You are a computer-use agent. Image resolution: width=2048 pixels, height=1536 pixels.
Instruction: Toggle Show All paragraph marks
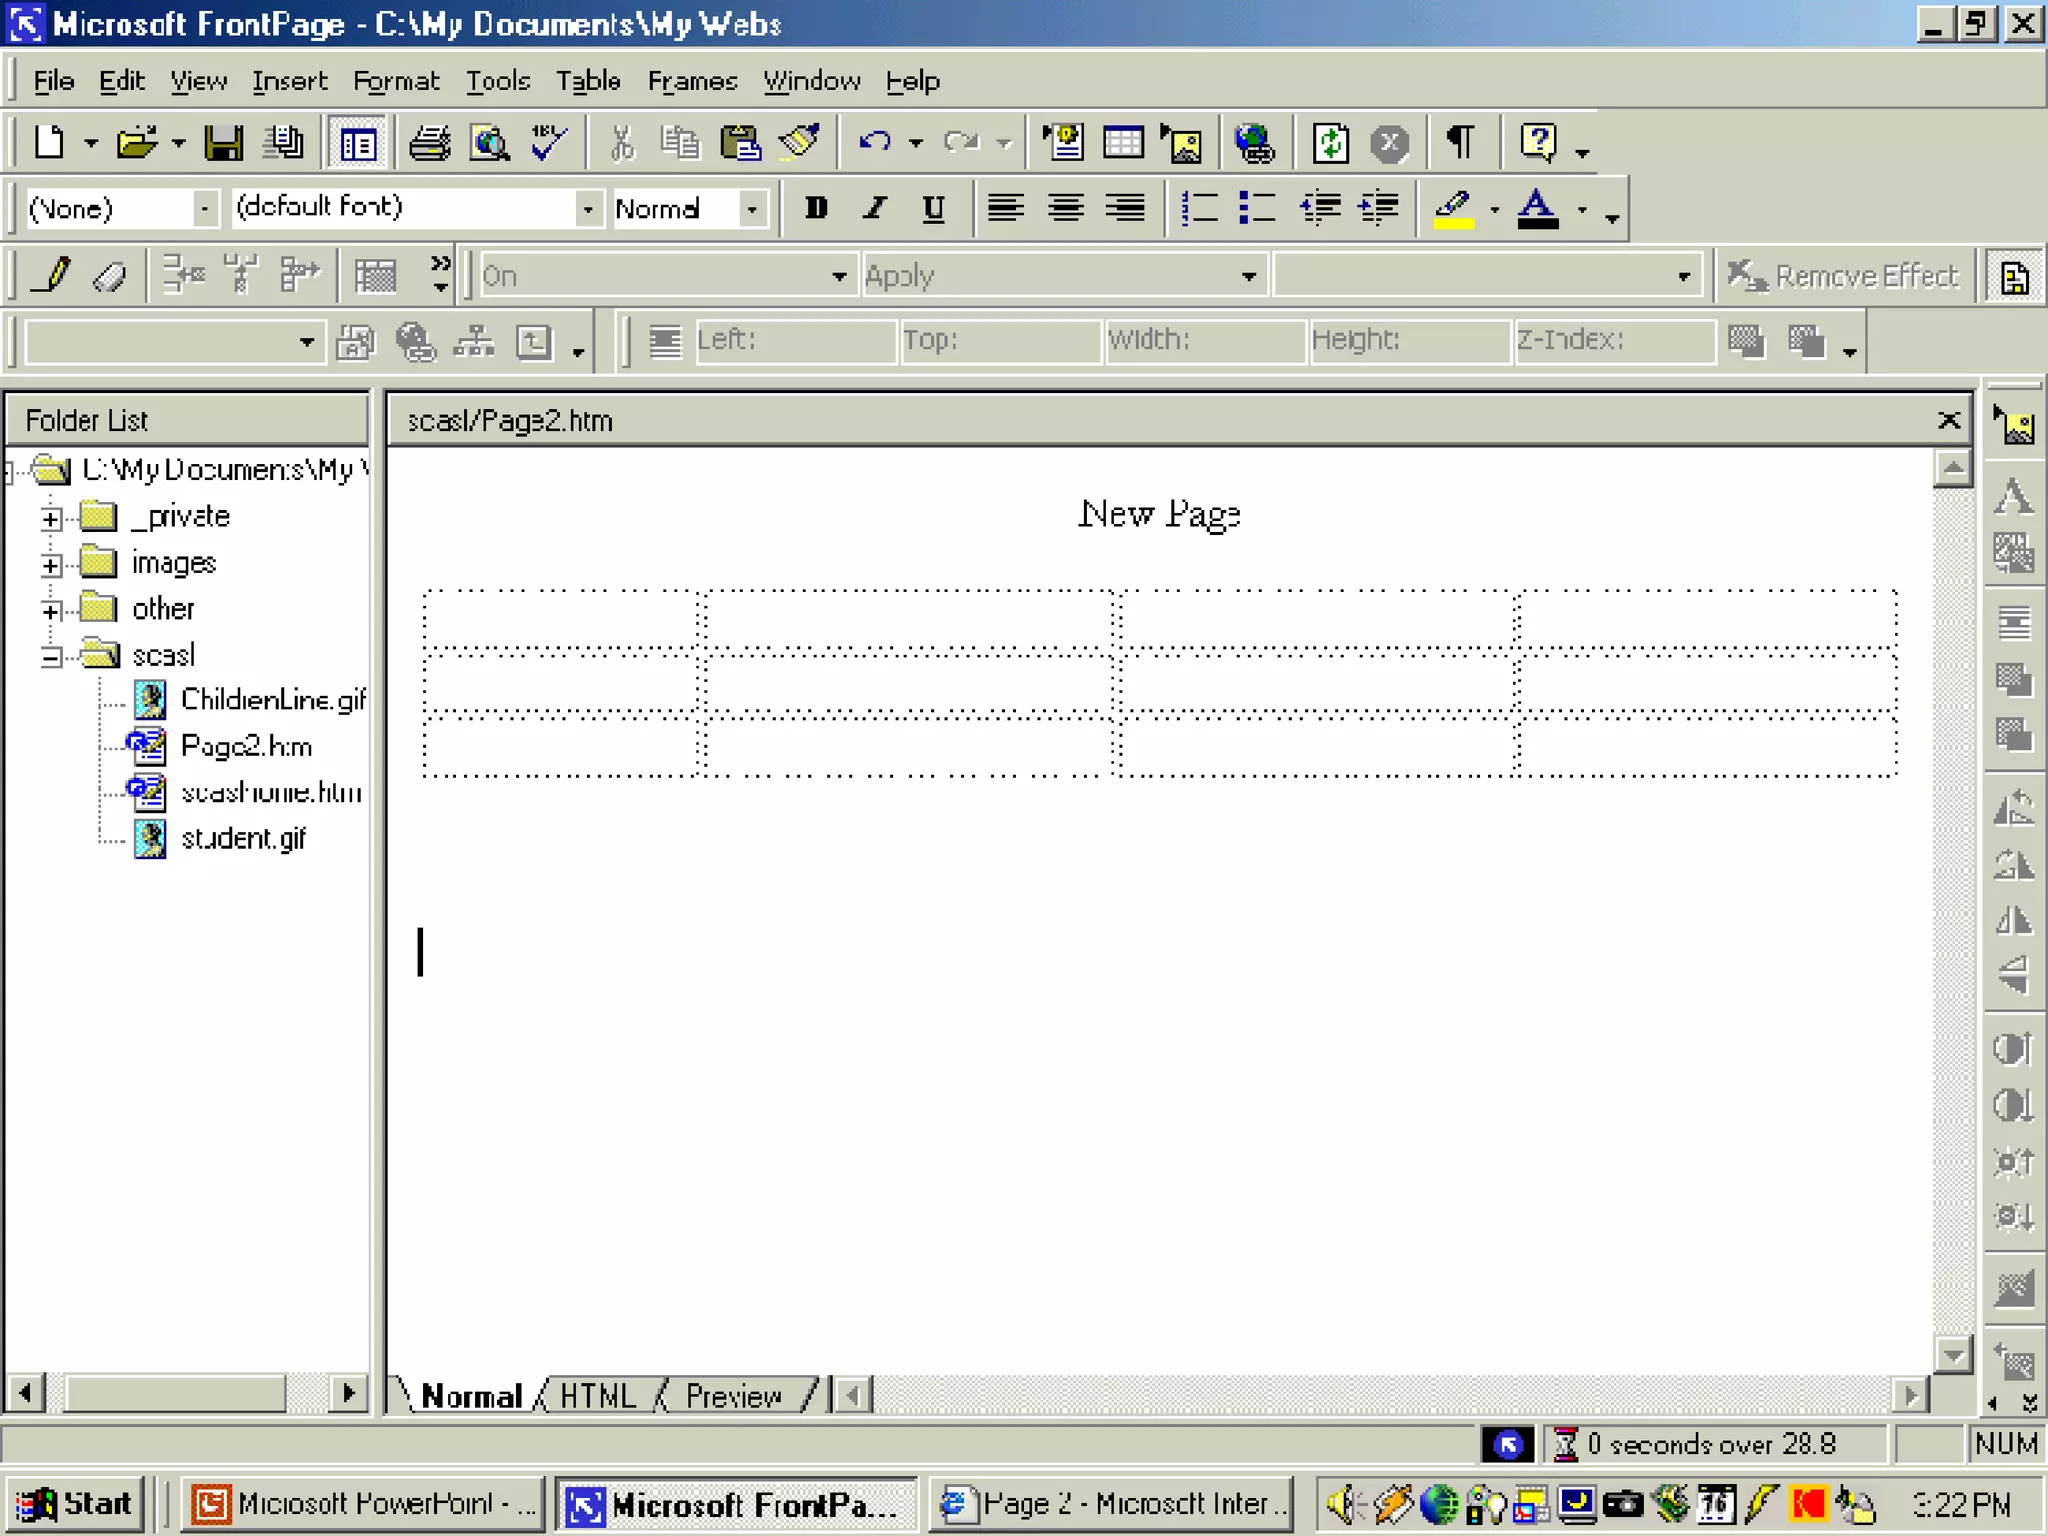[x=1460, y=143]
